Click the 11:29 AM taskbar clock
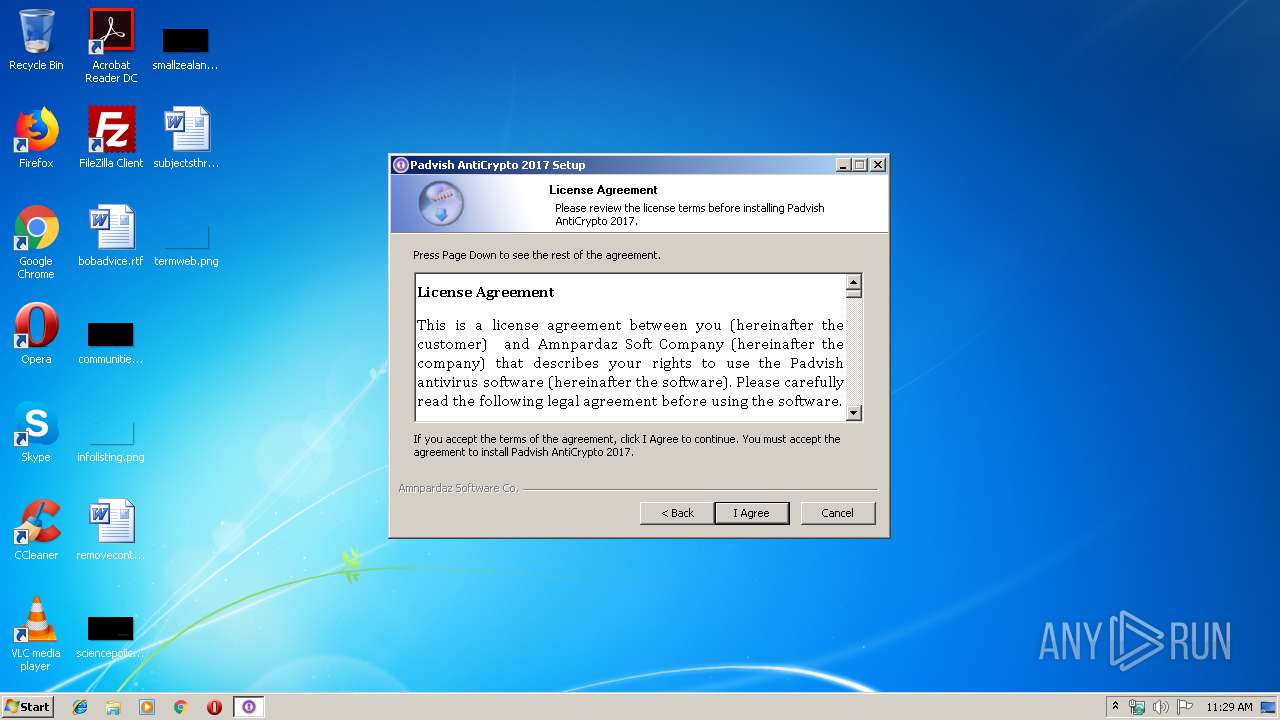 pyautogui.click(x=1229, y=707)
